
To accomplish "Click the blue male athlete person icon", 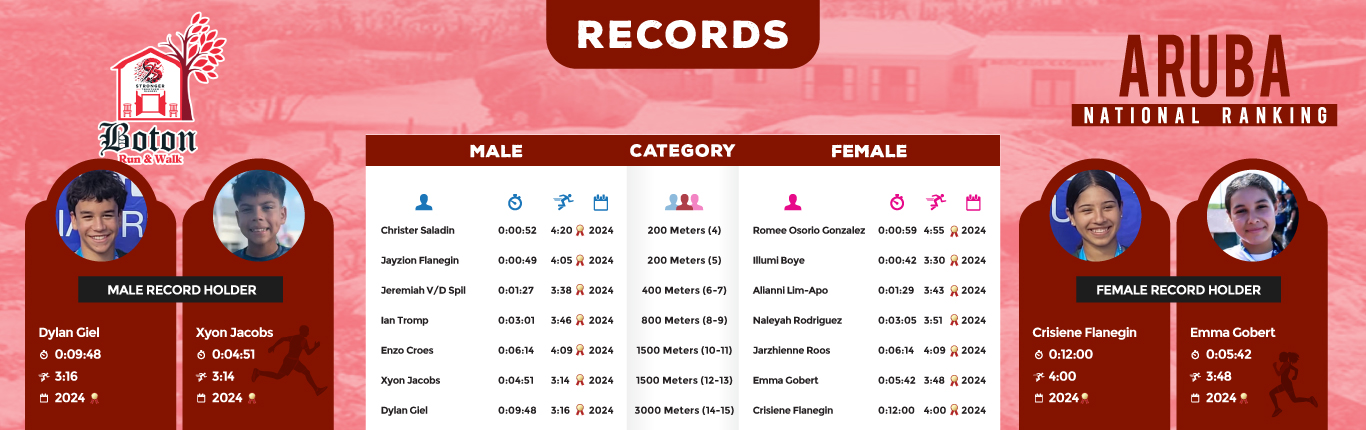I will [423, 202].
